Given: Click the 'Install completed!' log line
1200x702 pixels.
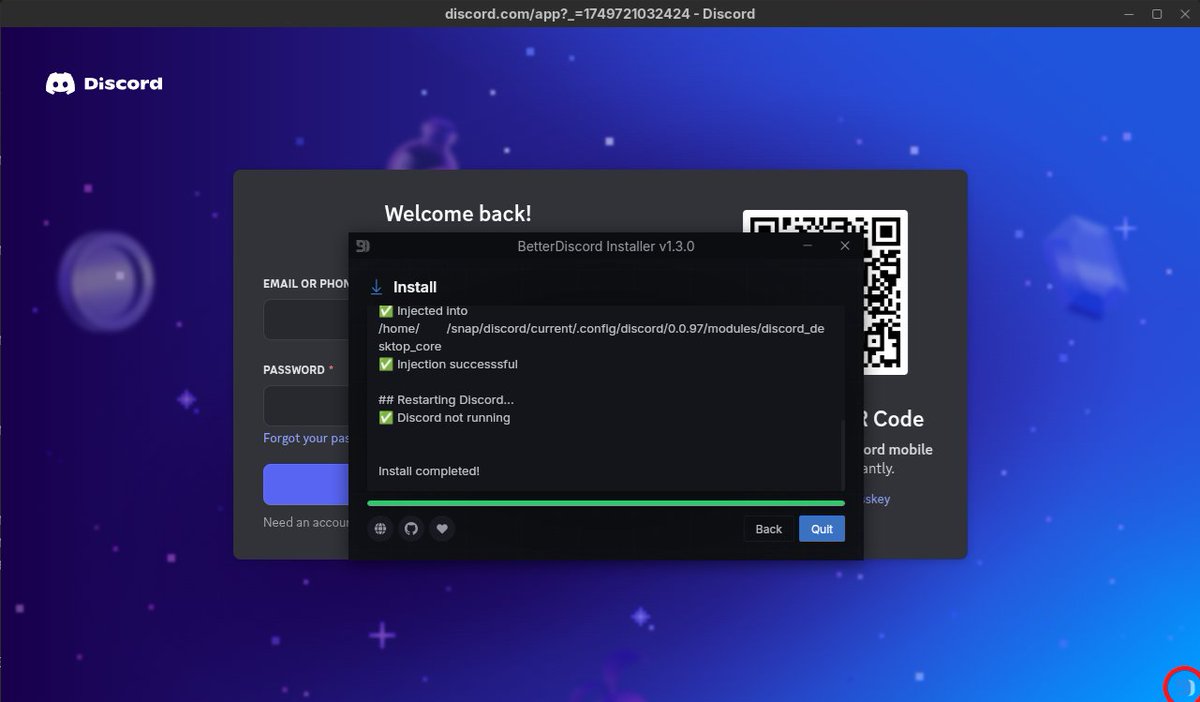Looking at the screenshot, I should 429,471.
